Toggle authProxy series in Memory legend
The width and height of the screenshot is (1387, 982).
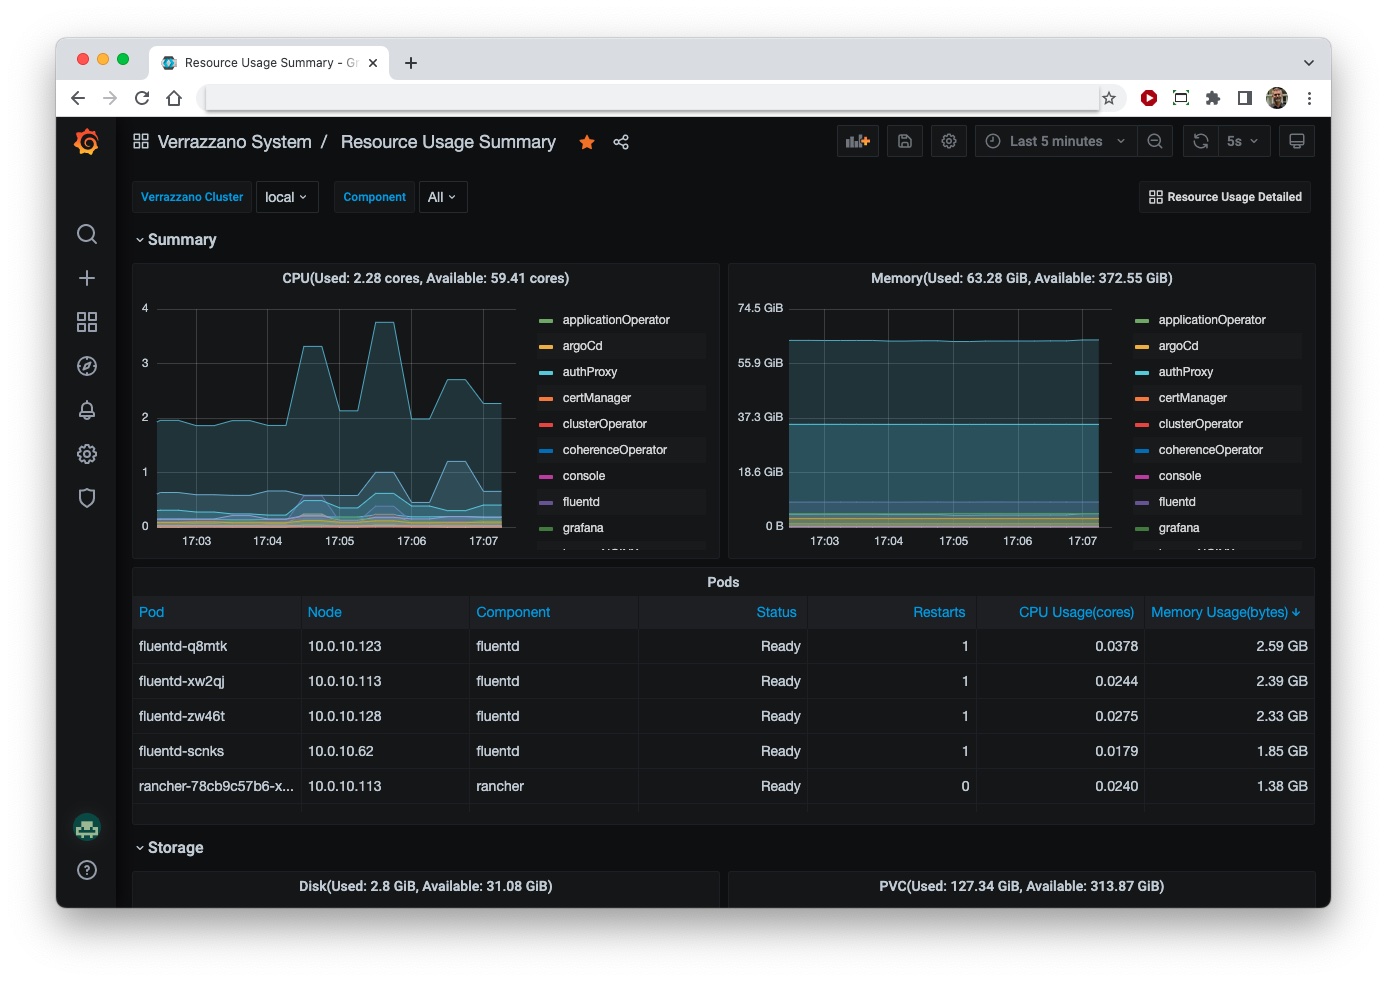click(1185, 371)
